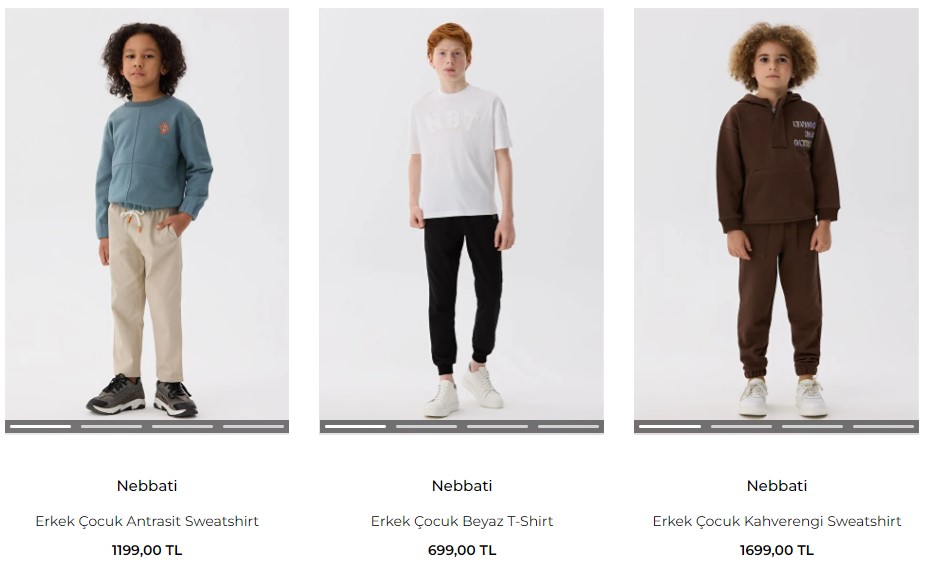Open the Kahverengi Sweatshirt product photo

click(x=776, y=214)
